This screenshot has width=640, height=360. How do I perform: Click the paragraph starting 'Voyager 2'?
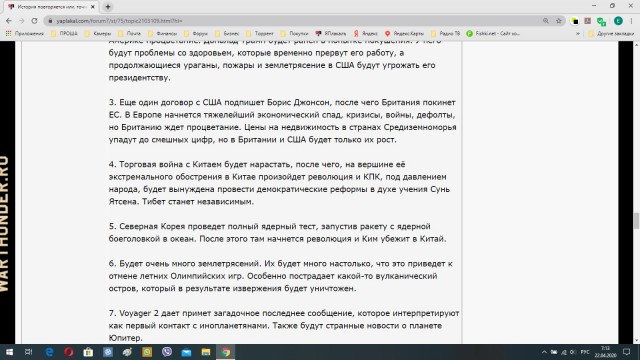(x=284, y=325)
